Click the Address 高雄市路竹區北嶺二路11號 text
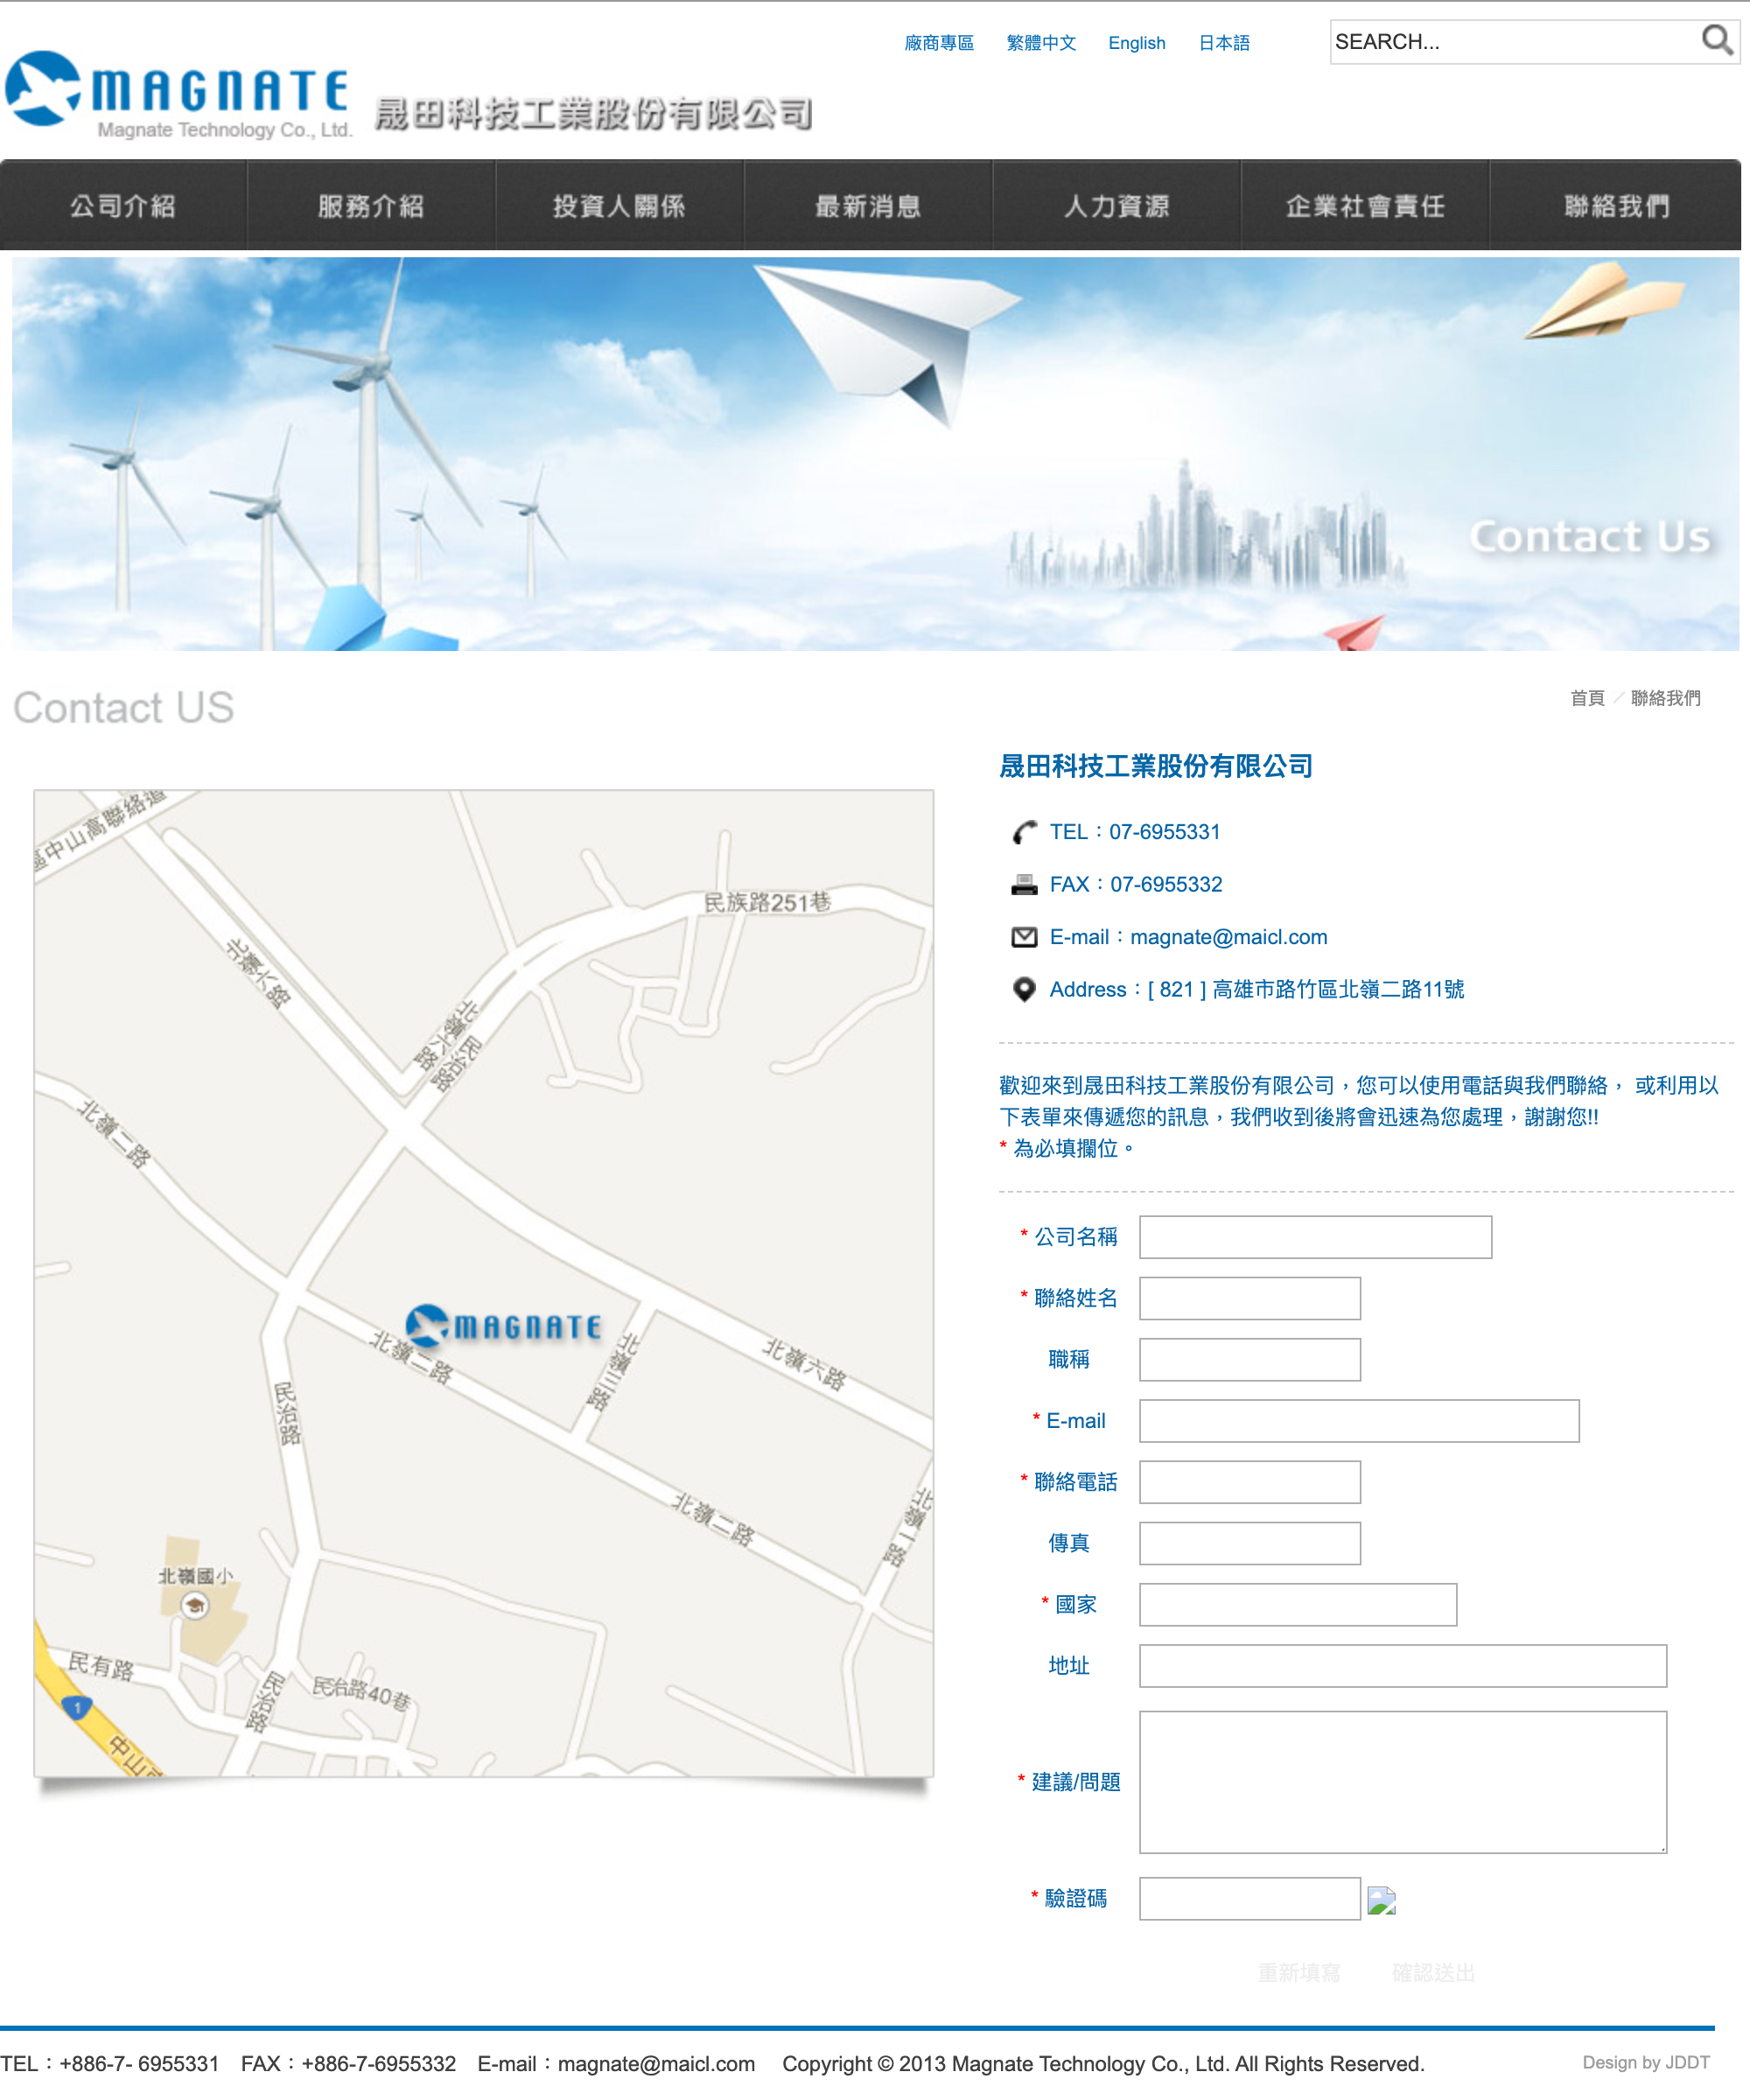Image resolution: width=1750 pixels, height=2100 pixels. click(x=1256, y=989)
